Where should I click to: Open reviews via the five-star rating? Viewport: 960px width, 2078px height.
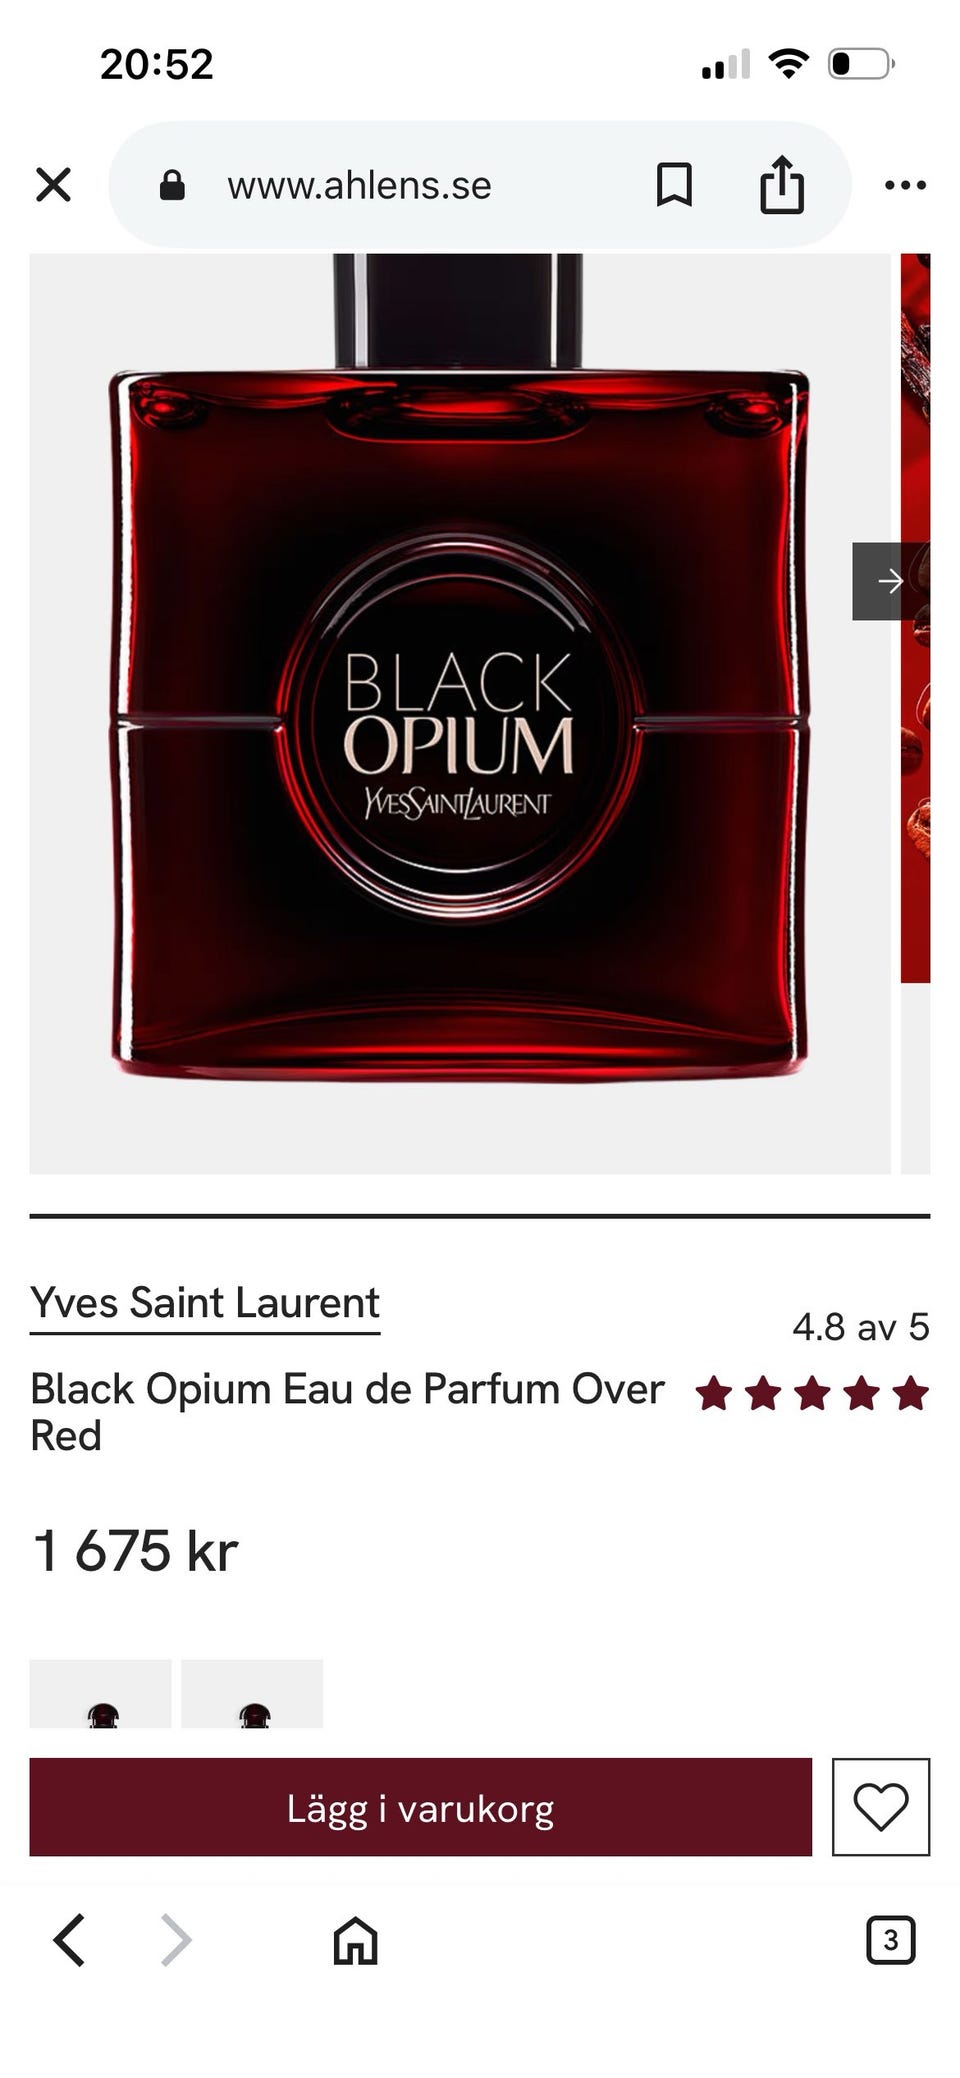(812, 1393)
